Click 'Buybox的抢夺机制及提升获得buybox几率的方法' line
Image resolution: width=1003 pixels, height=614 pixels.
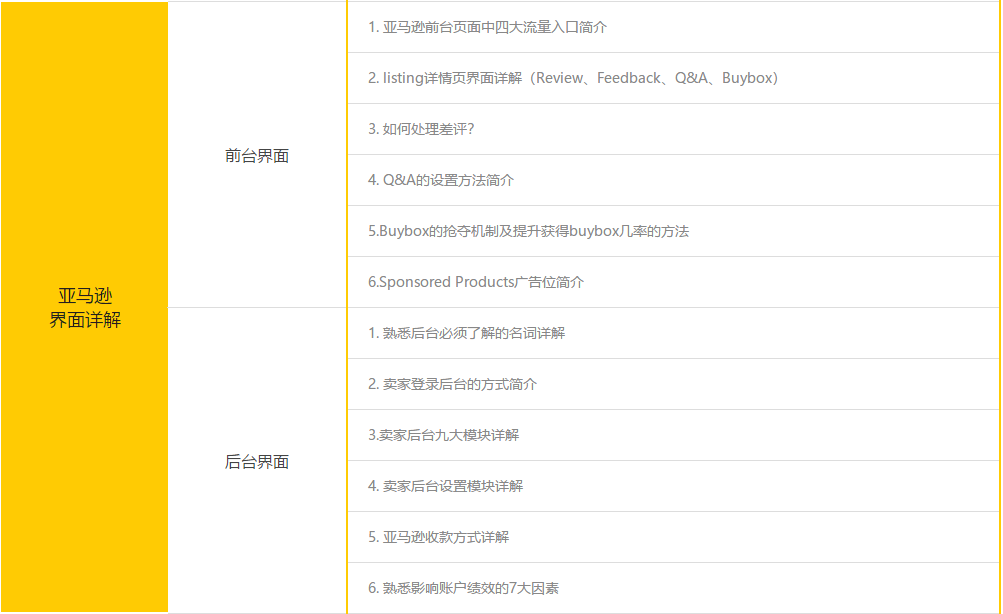pyautogui.click(x=673, y=231)
